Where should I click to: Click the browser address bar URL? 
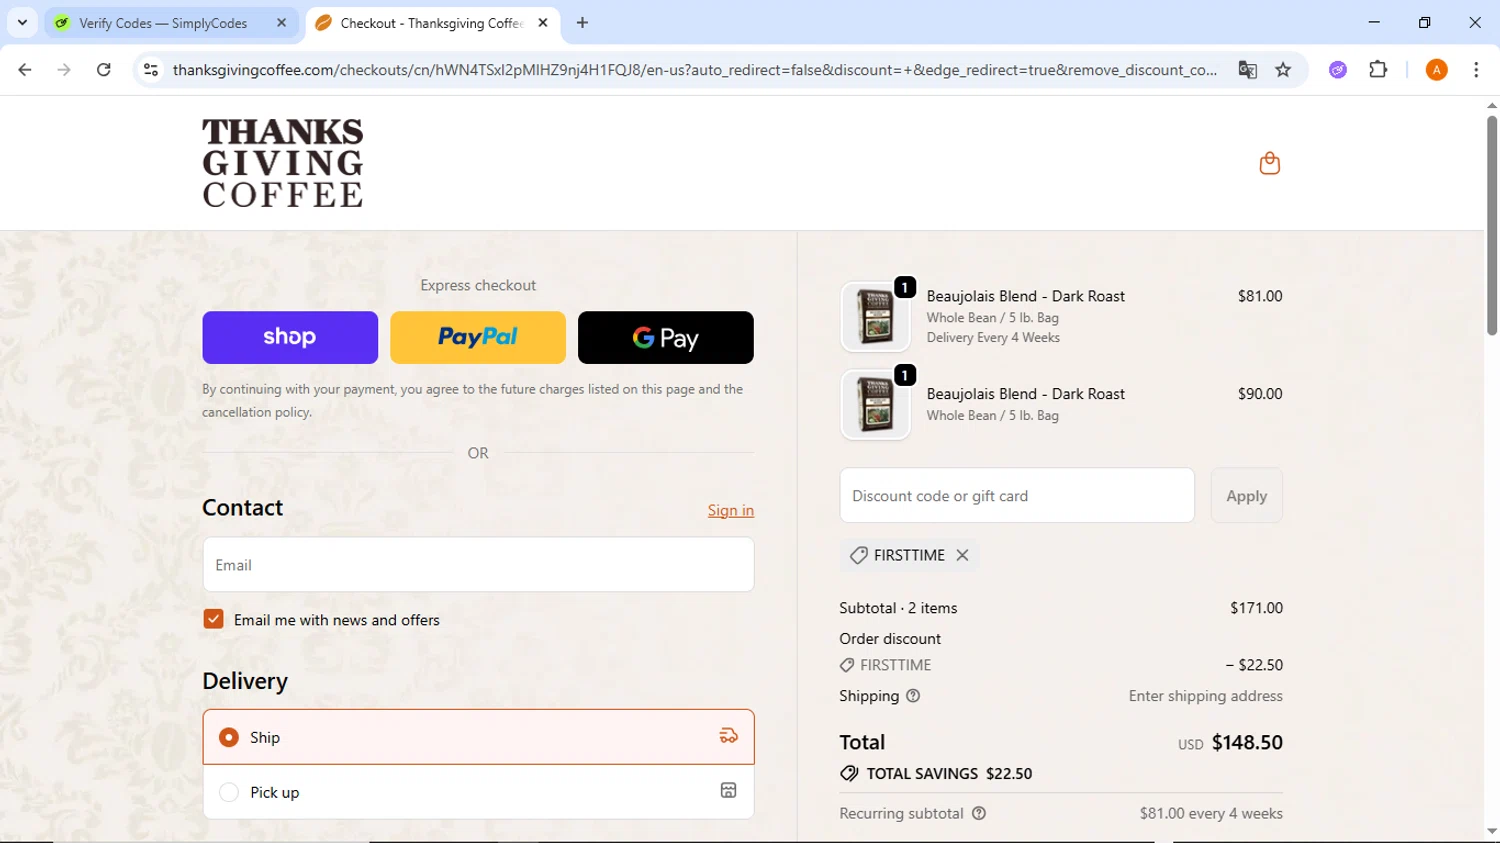pos(694,70)
